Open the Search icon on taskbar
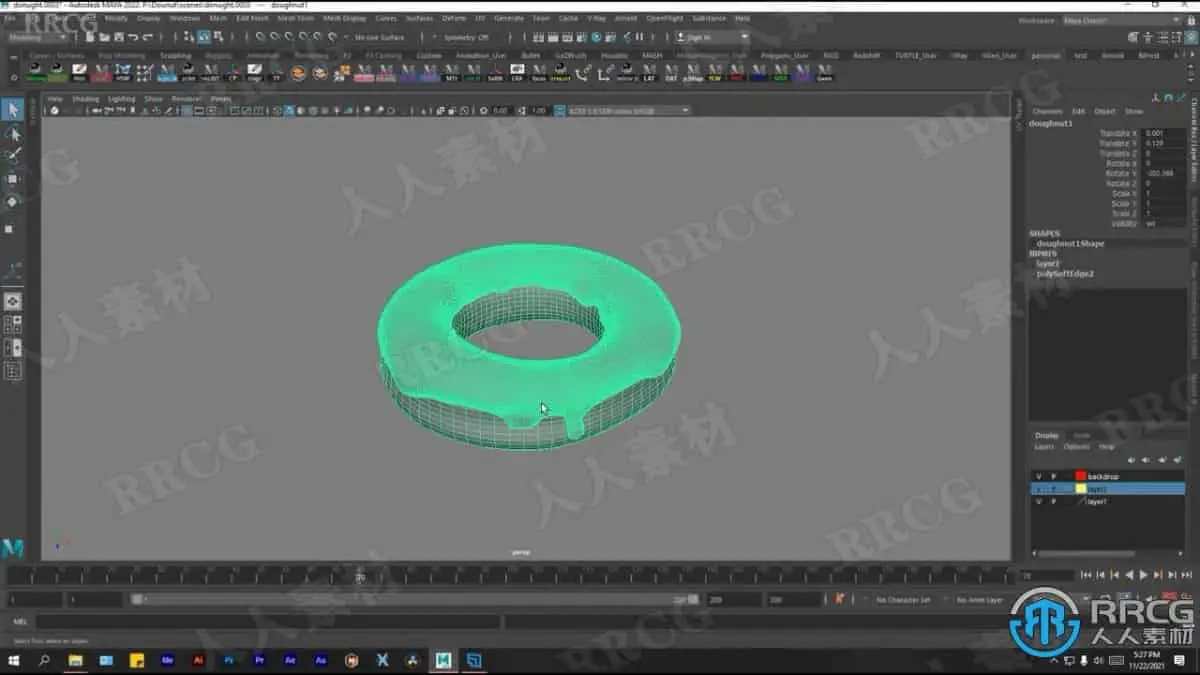The width and height of the screenshot is (1200, 675). point(44,661)
